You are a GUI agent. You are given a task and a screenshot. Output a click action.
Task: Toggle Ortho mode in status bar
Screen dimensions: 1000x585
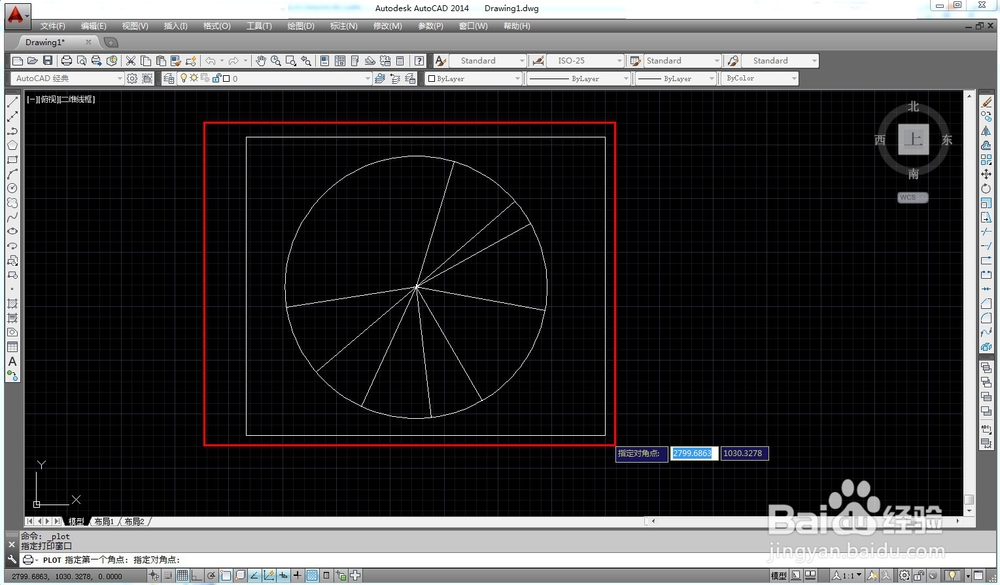coord(197,575)
